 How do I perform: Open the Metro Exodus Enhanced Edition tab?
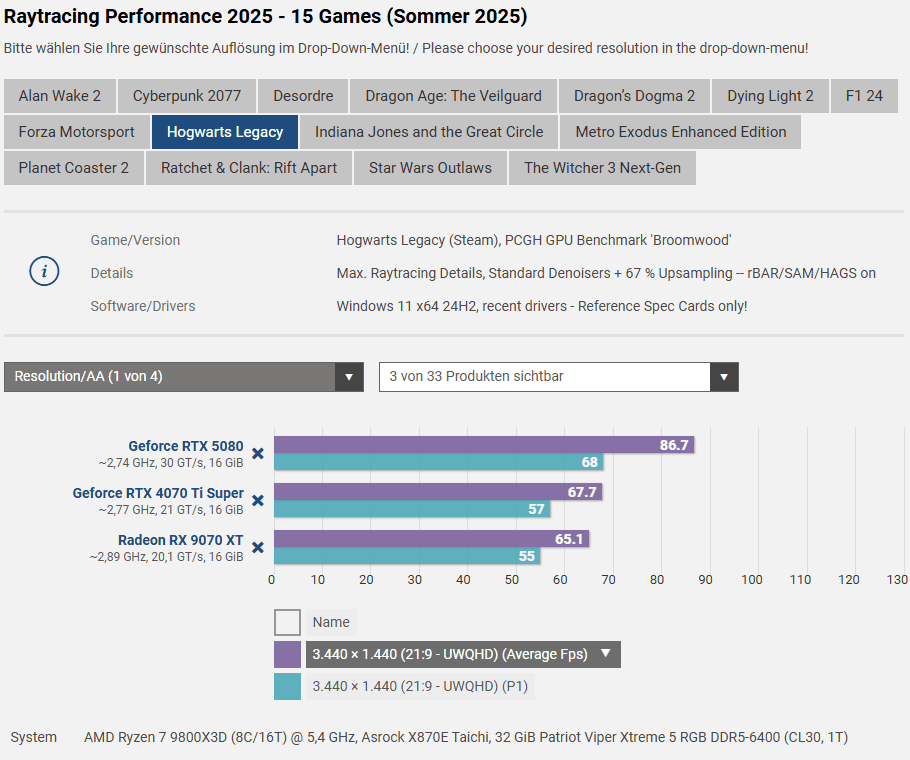(680, 132)
